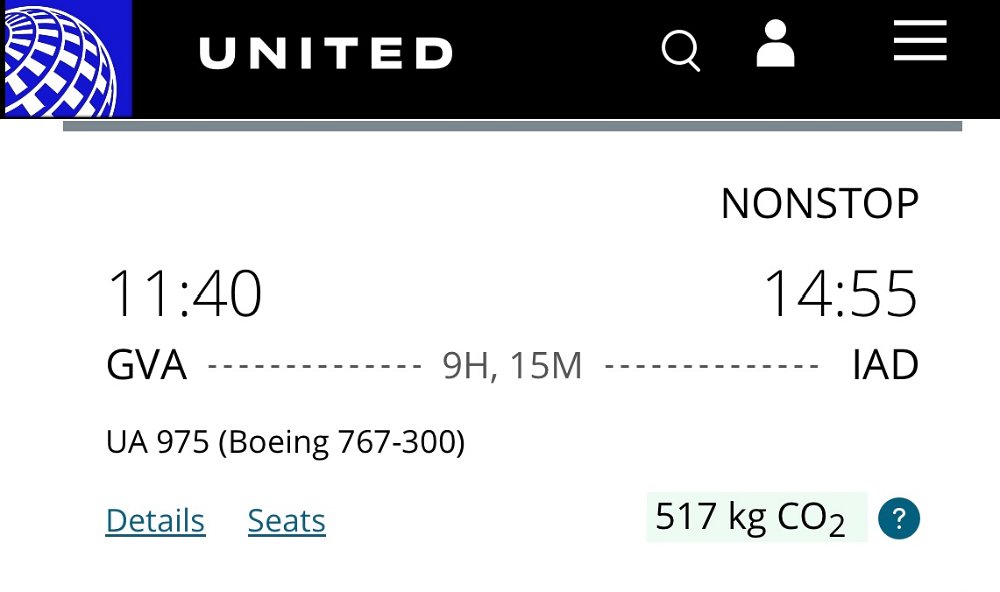Image resolution: width=1000 pixels, height=592 pixels.
Task: Open the Seats link
Action: point(286,521)
